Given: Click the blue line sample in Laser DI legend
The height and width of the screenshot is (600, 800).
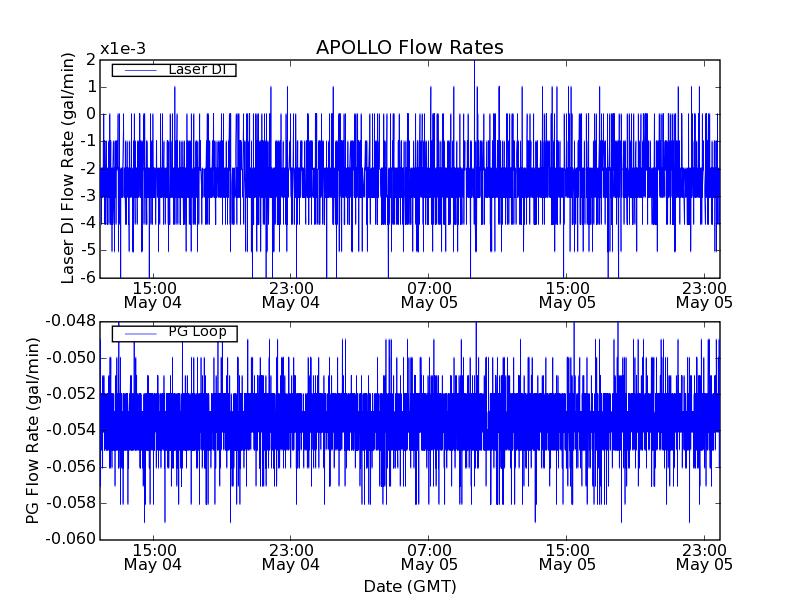Looking at the screenshot, I should (x=139, y=70).
